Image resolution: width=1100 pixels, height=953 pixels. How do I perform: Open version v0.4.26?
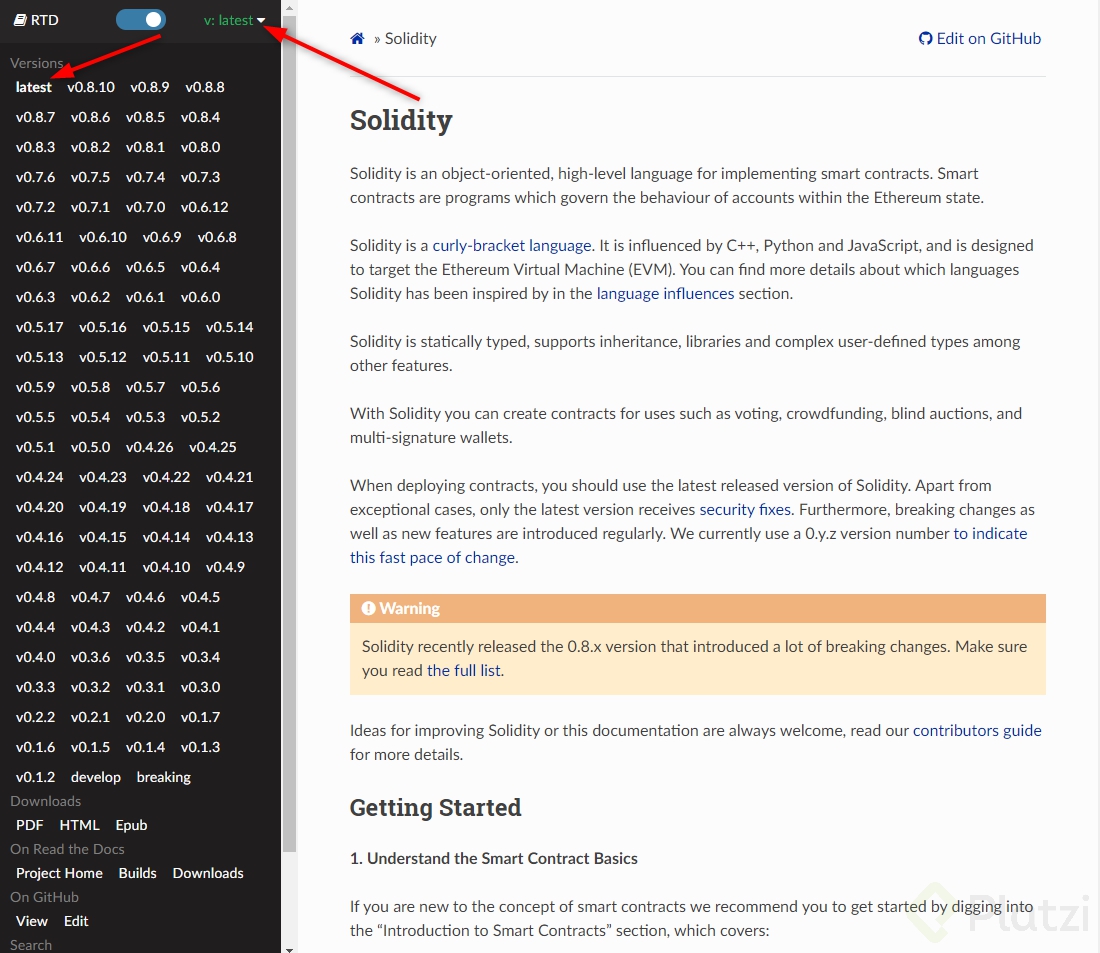click(149, 447)
